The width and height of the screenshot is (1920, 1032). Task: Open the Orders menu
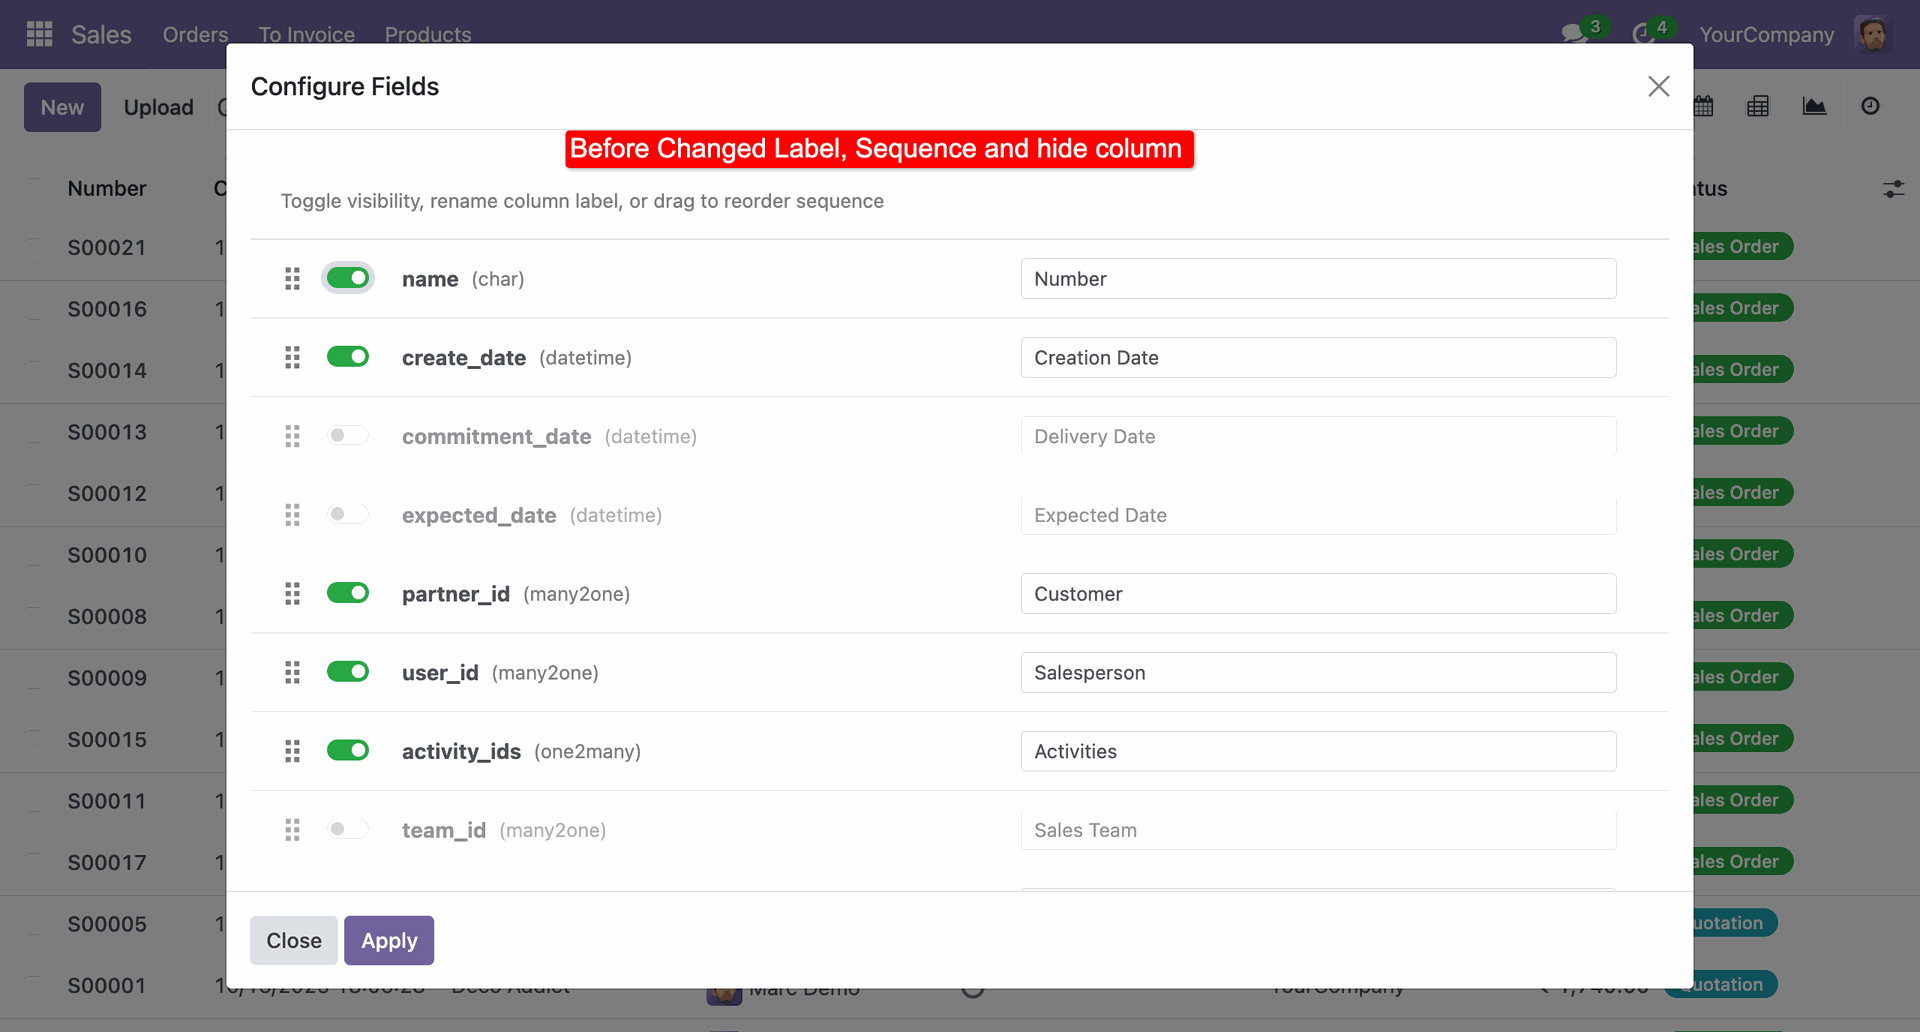click(x=195, y=34)
